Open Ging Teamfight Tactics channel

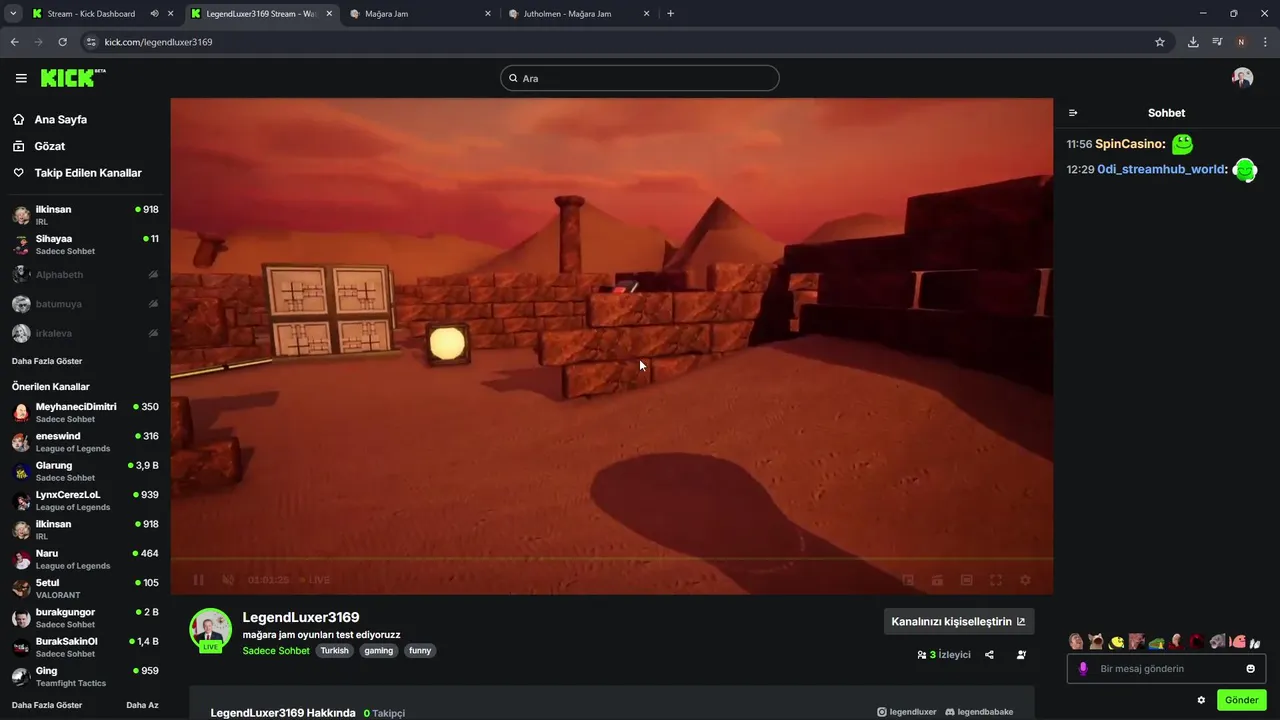(85, 676)
